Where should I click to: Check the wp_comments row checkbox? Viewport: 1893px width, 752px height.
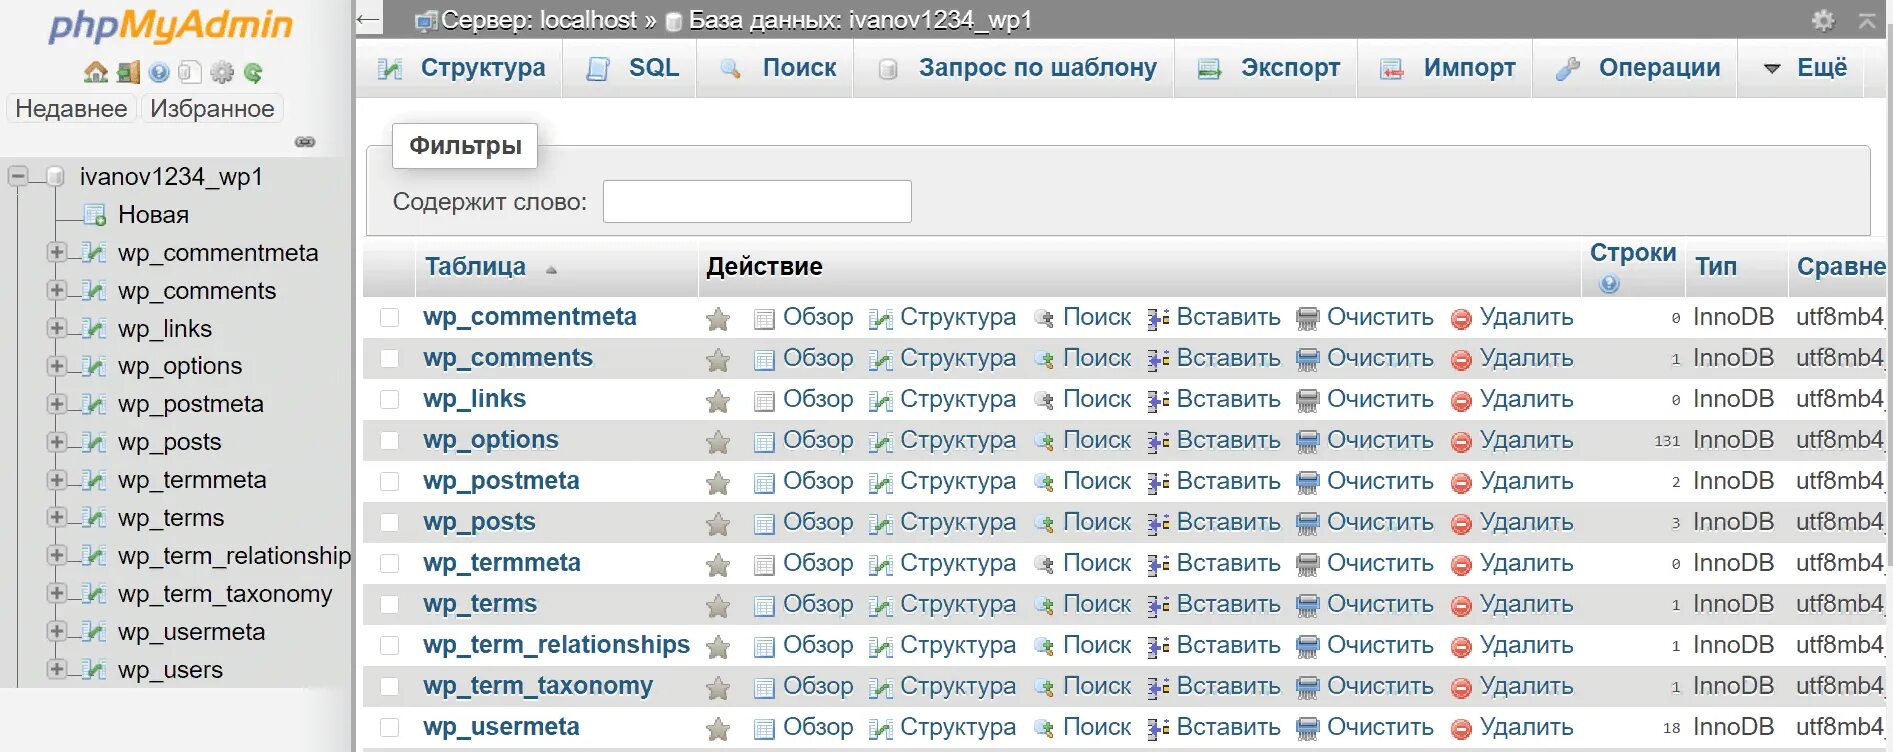390,358
